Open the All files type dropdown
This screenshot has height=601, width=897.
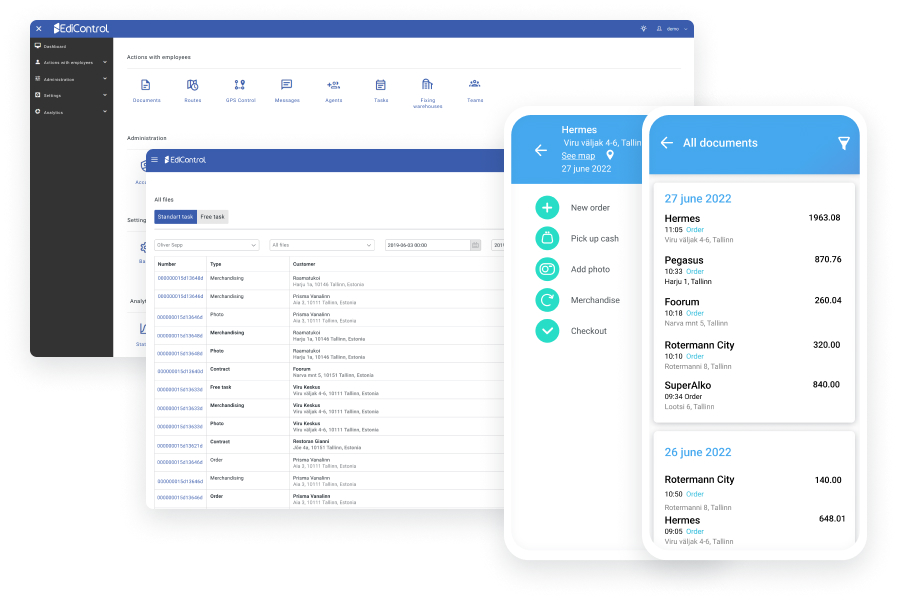(322, 245)
